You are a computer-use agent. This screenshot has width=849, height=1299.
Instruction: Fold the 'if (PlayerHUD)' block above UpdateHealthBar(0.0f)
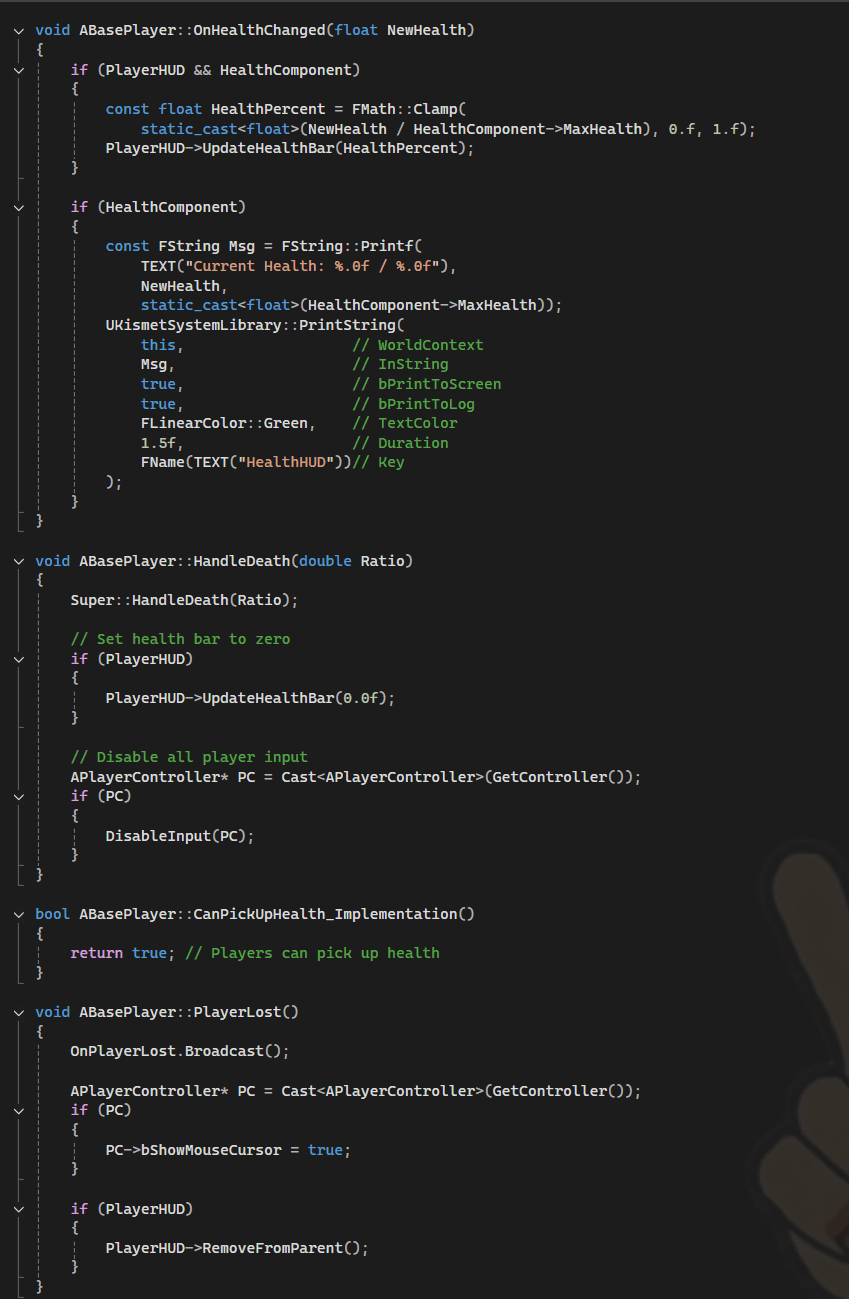click(x=19, y=659)
